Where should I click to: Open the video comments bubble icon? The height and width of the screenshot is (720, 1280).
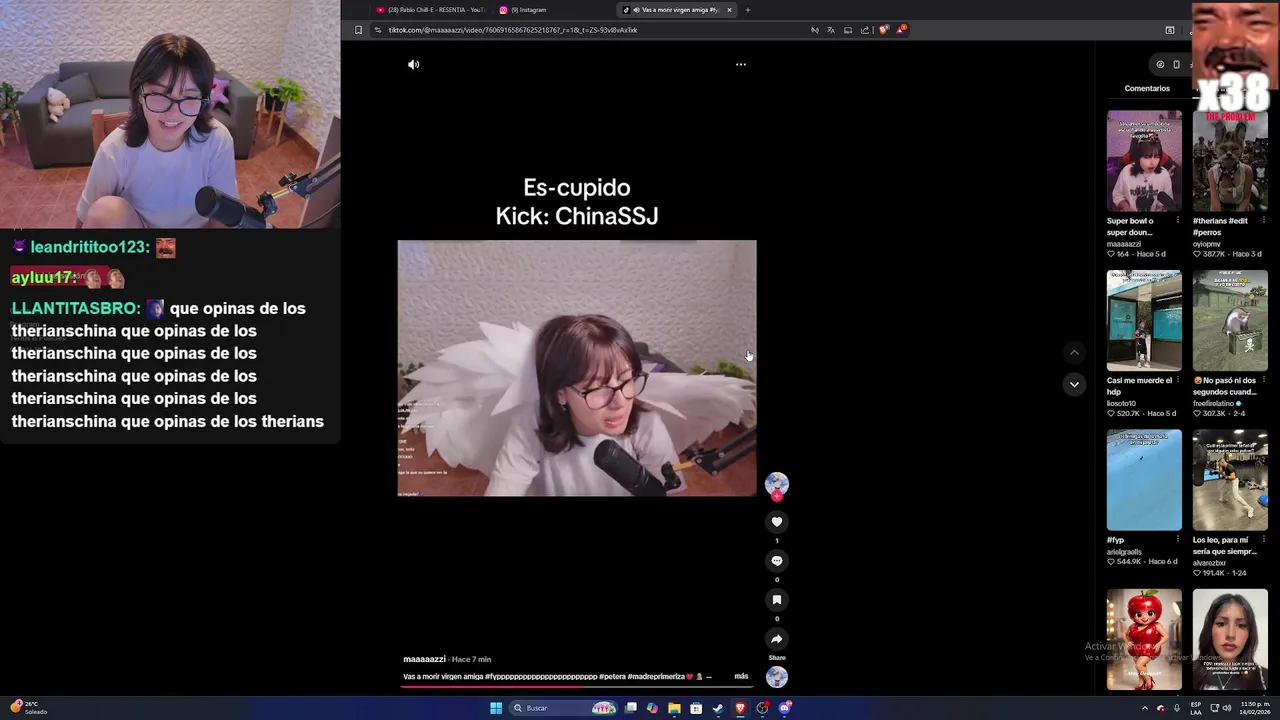coord(777,561)
